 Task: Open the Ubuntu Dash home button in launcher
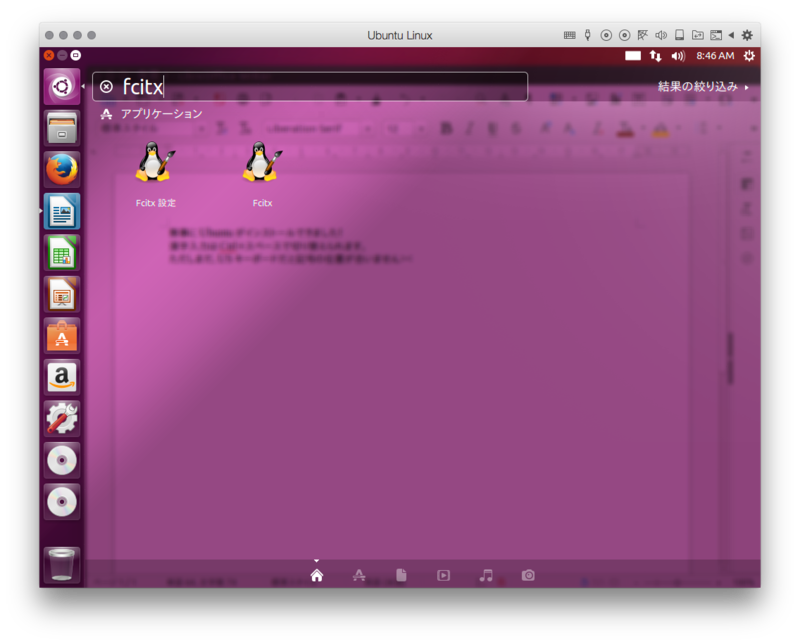click(62, 87)
